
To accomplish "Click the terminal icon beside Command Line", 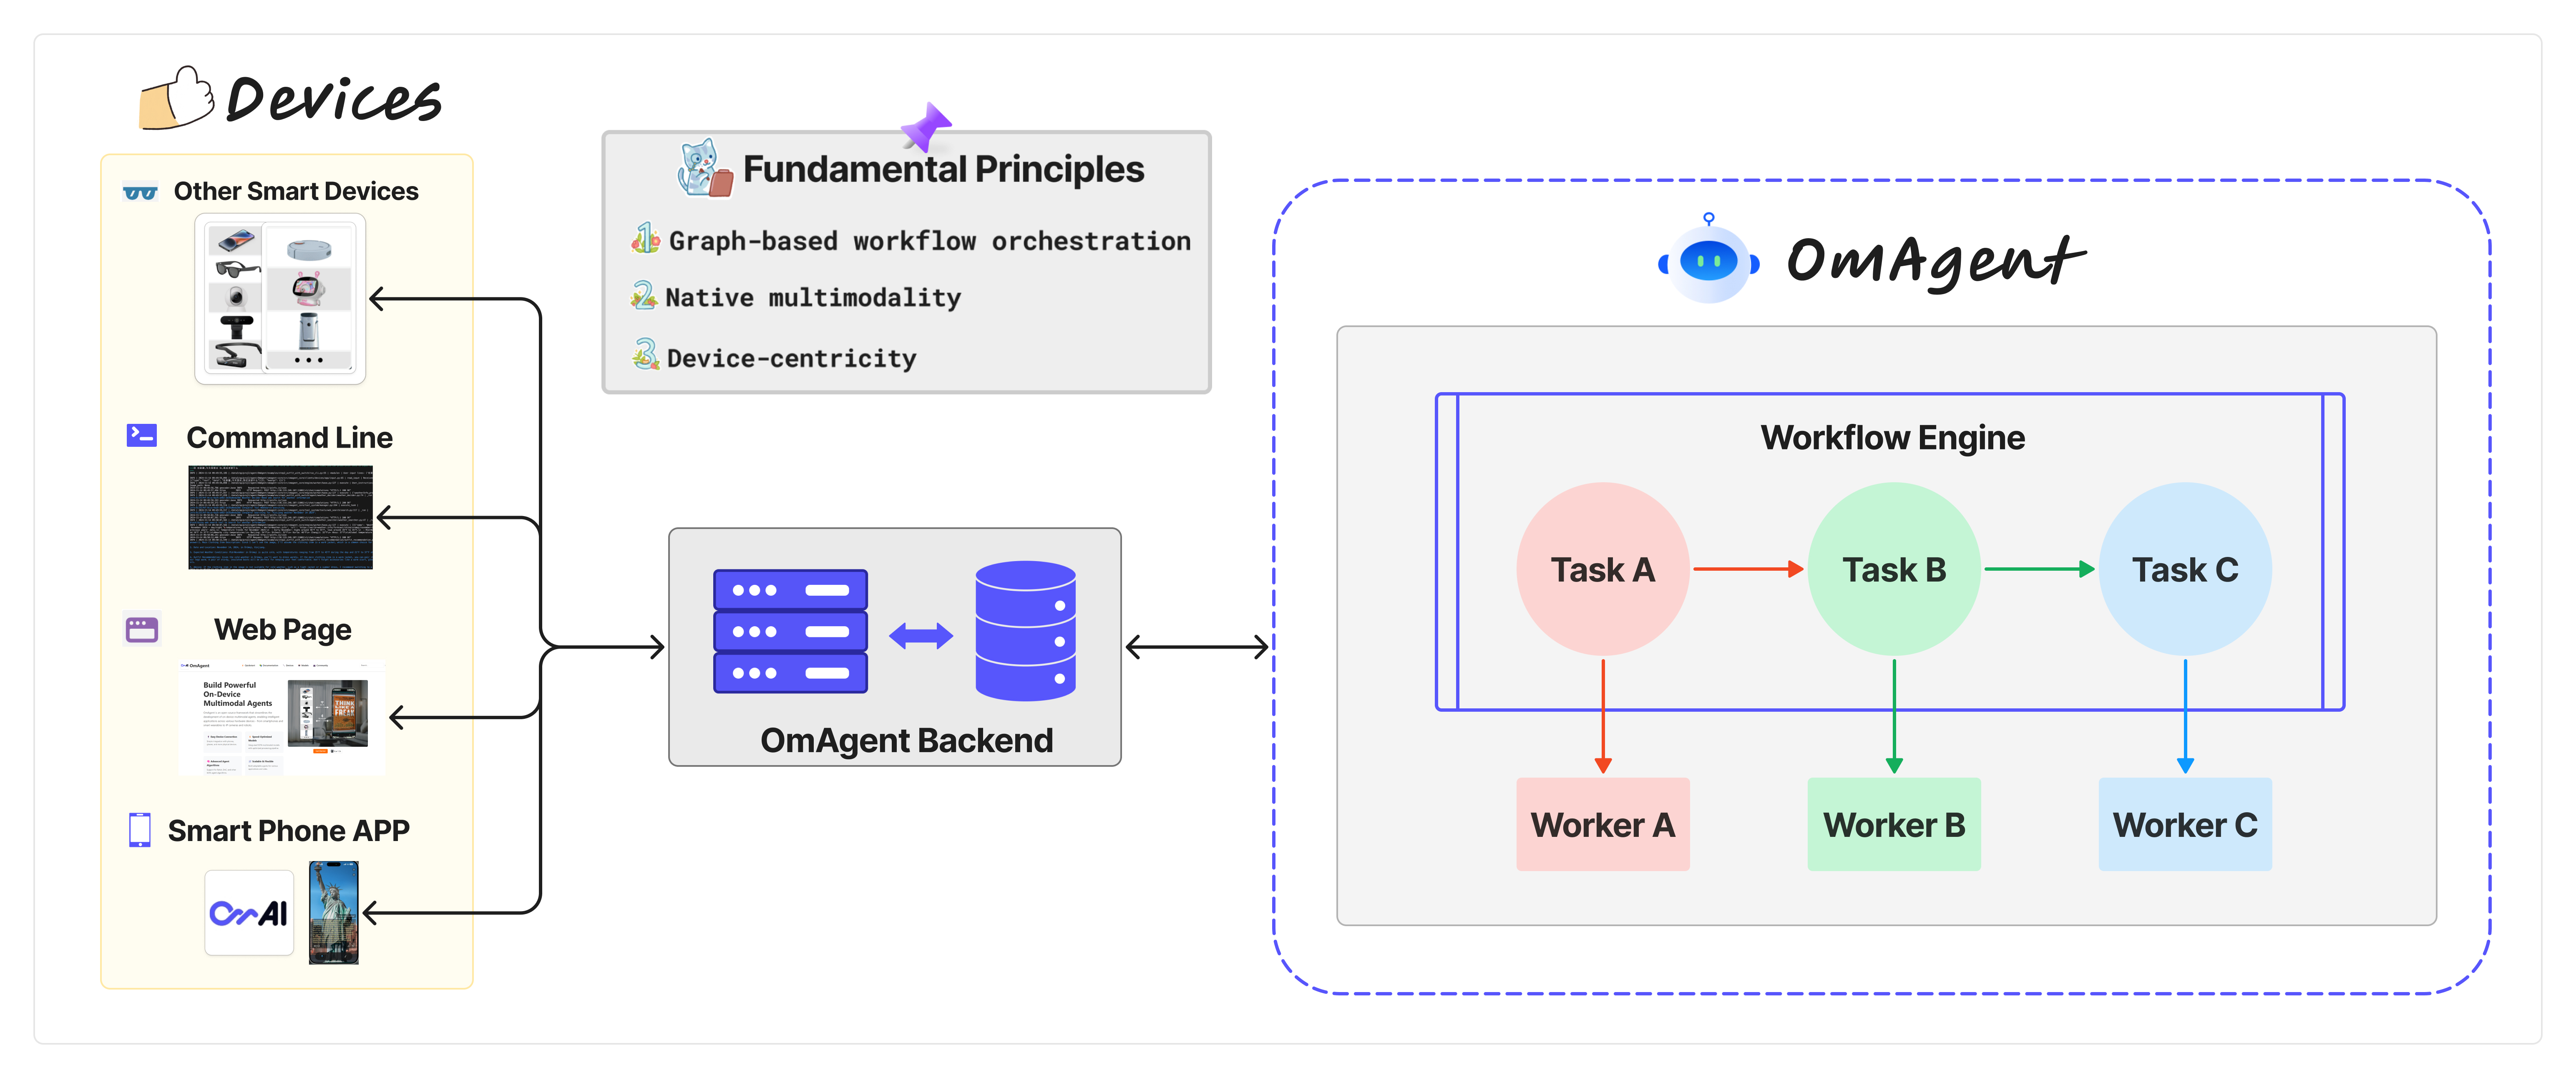I will [142, 436].
